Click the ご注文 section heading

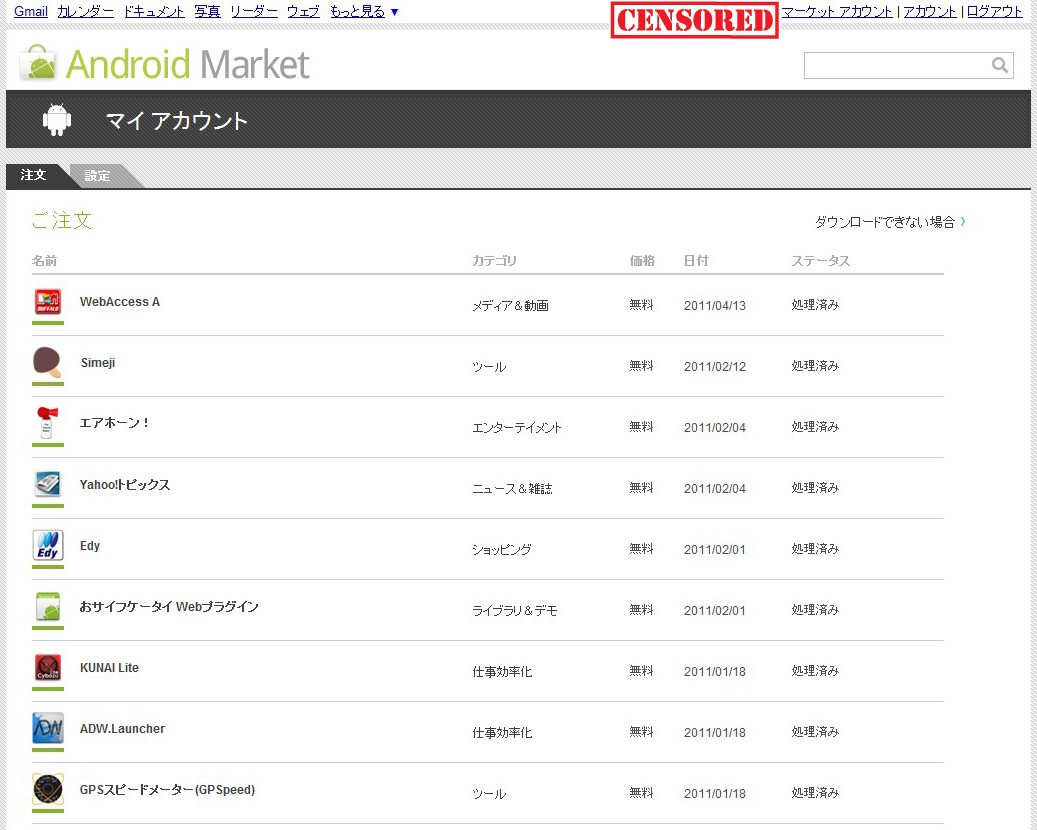(x=62, y=220)
